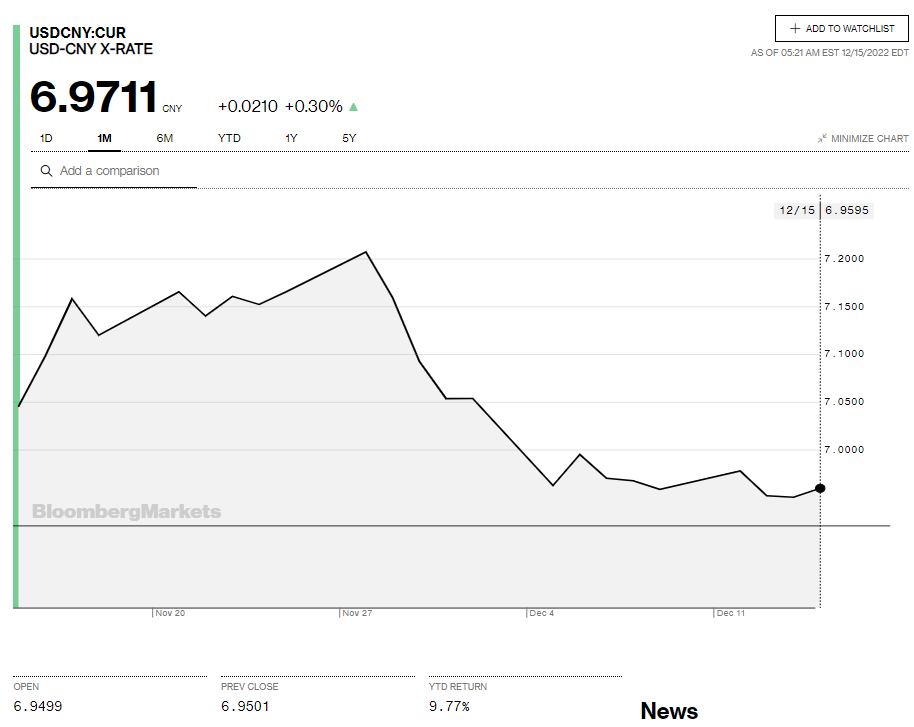Click the black endpoint dot on the chart line

[x=820, y=488]
